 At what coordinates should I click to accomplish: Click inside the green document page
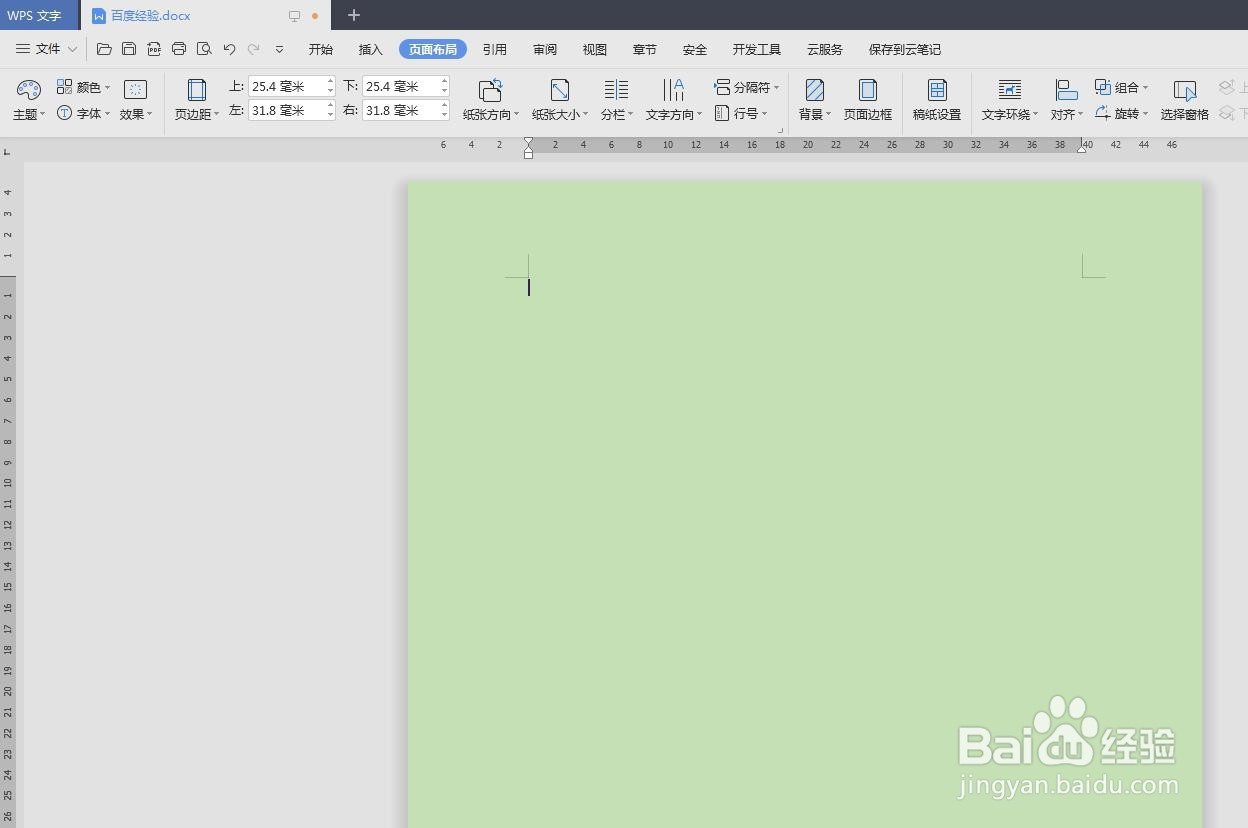tap(805, 504)
